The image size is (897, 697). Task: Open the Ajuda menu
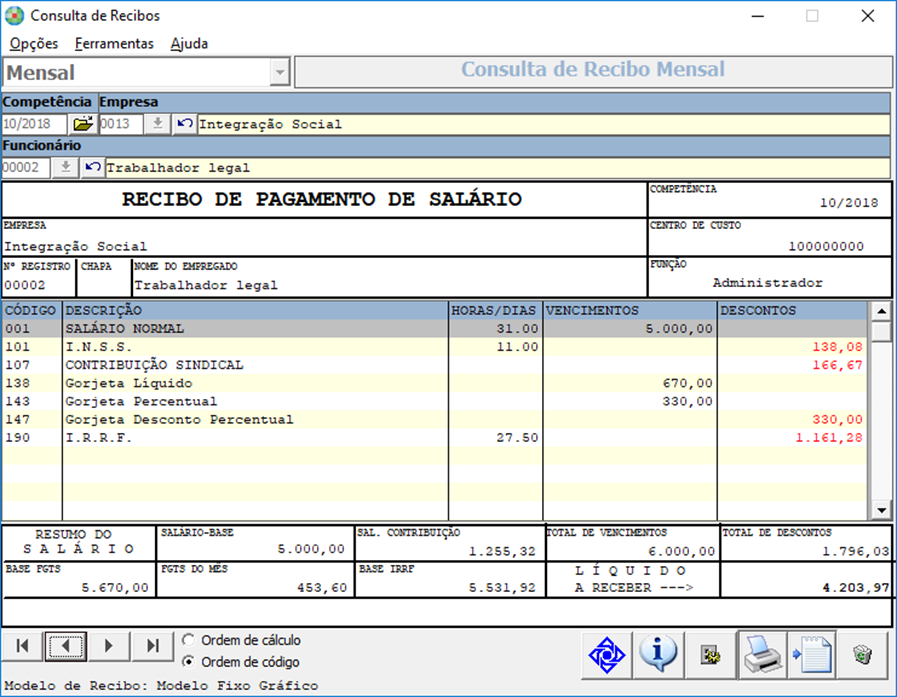(189, 43)
